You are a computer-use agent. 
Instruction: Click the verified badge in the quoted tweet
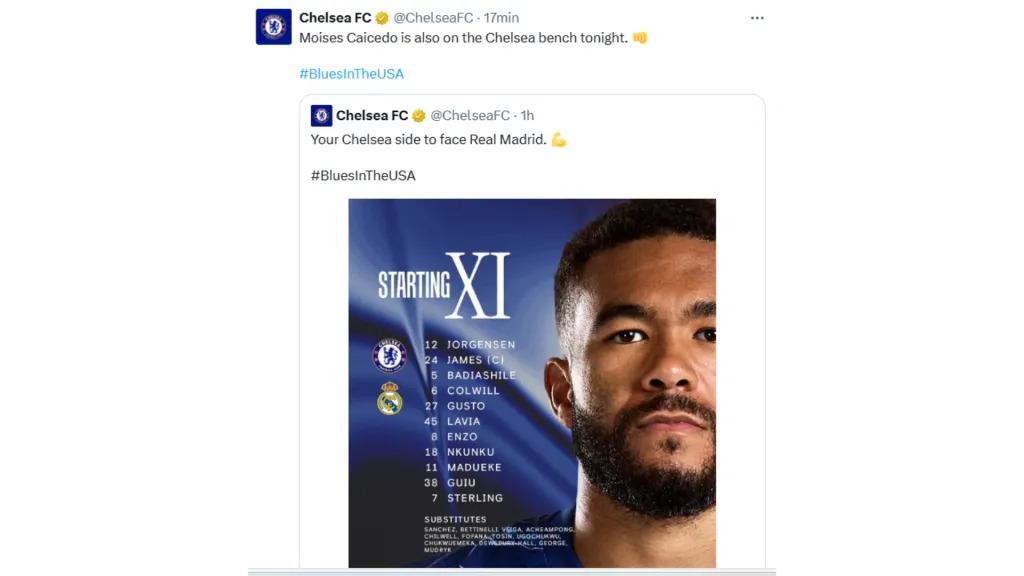419,115
